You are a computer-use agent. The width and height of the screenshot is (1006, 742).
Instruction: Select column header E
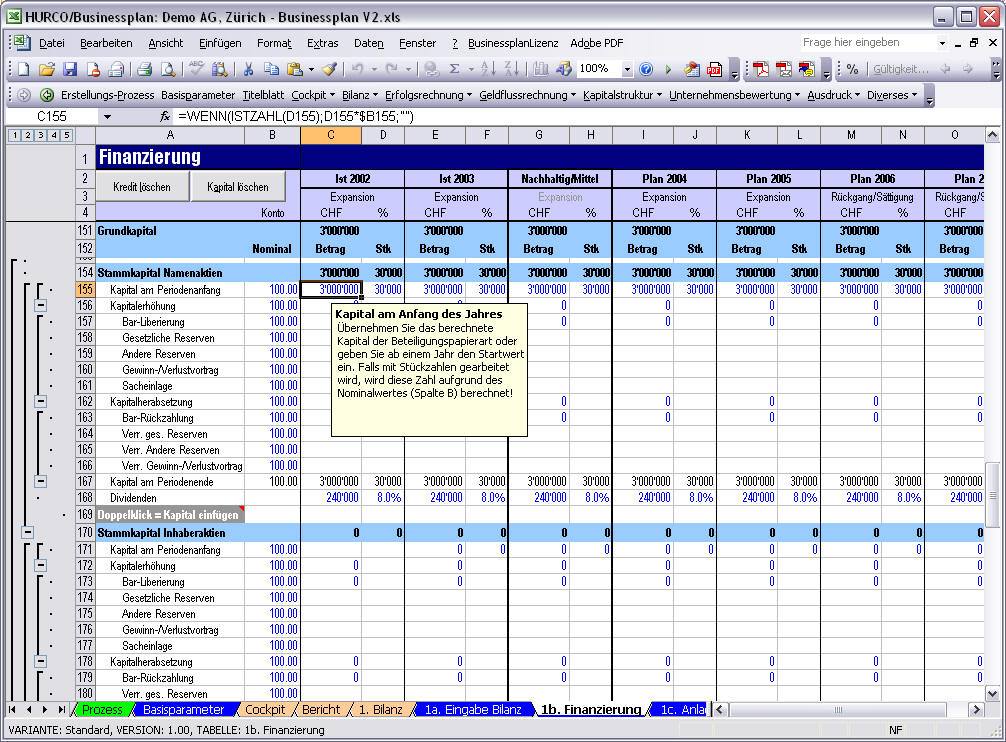(x=435, y=135)
